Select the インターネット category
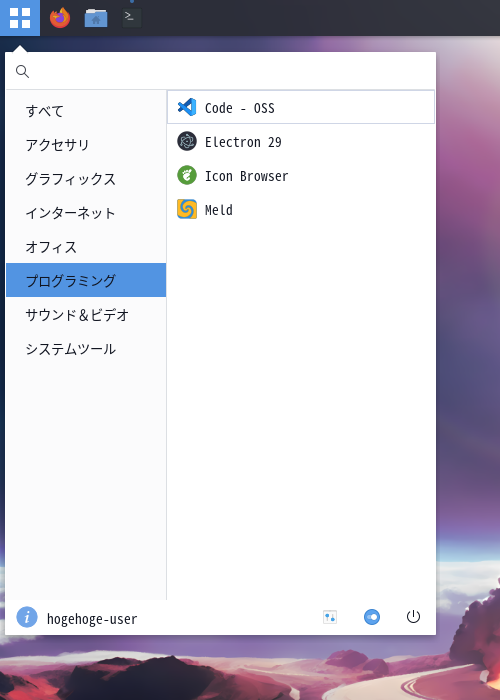 [x=86, y=212]
